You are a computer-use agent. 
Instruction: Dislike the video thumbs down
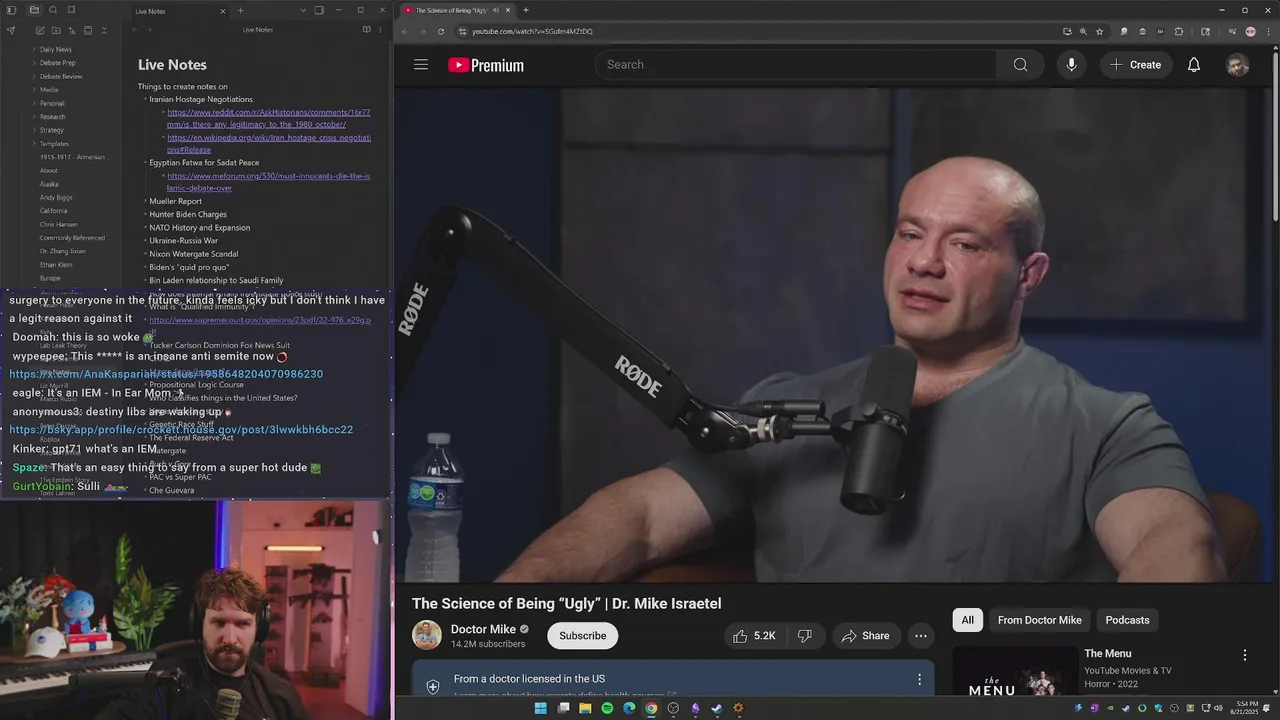pos(804,636)
